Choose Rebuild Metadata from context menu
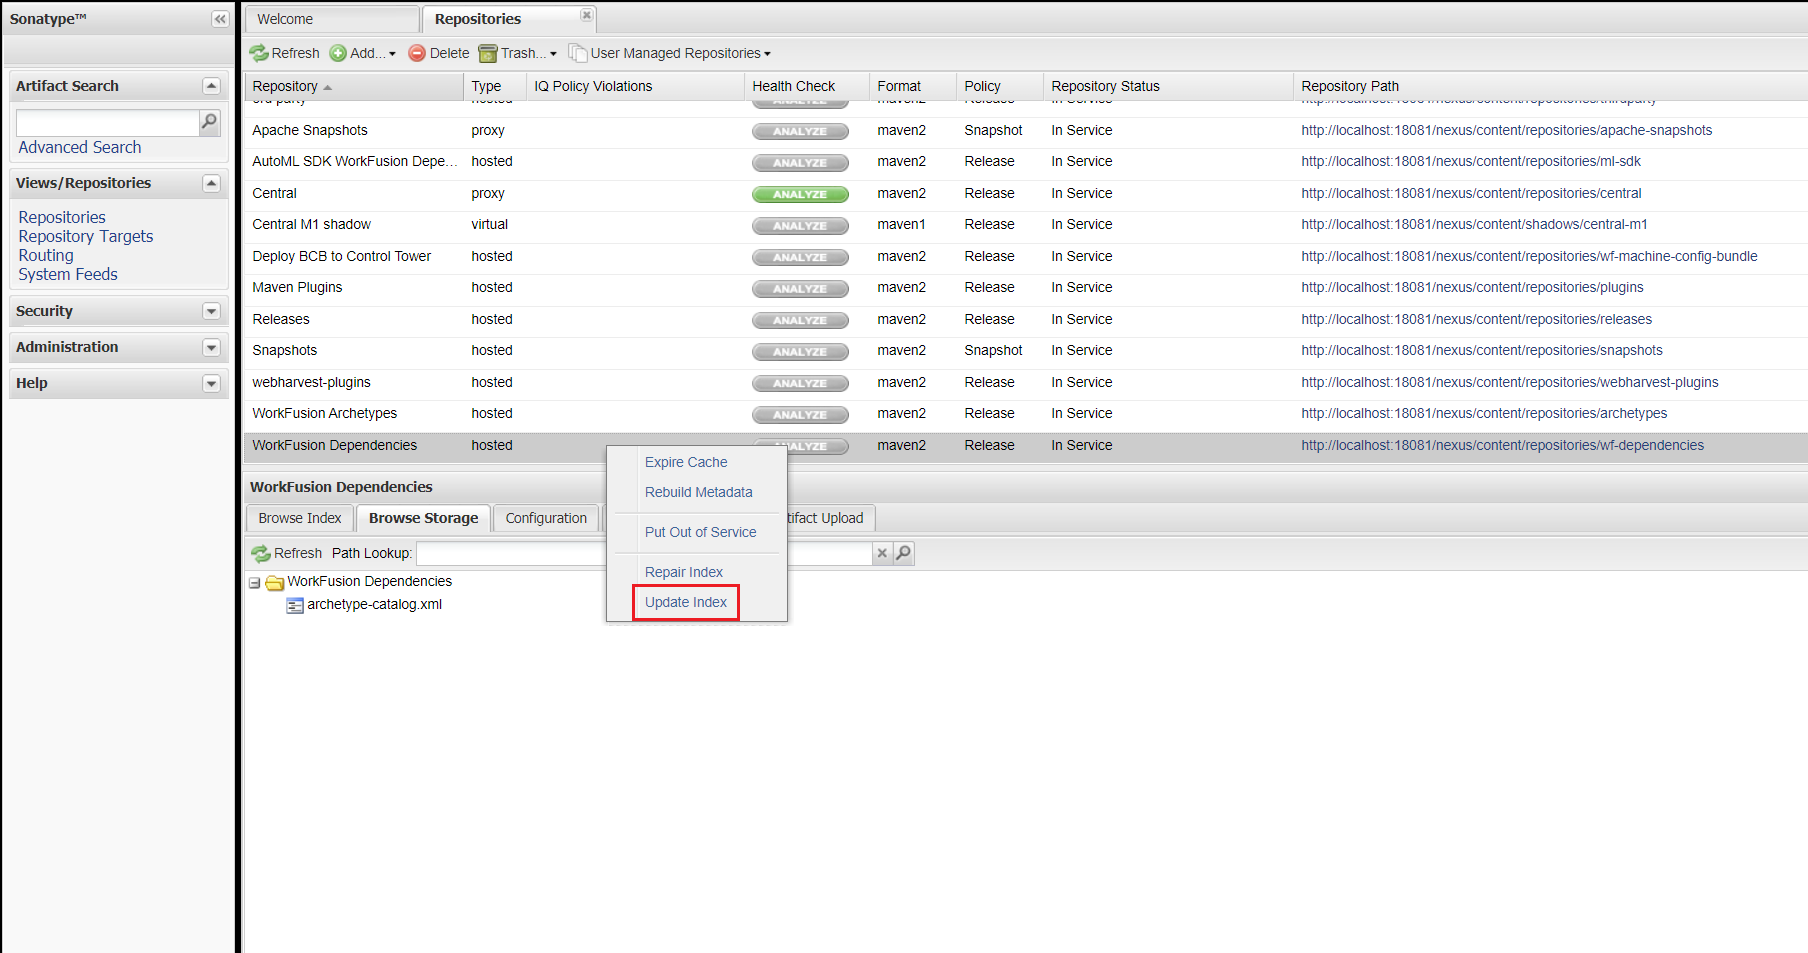 coord(699,492)
